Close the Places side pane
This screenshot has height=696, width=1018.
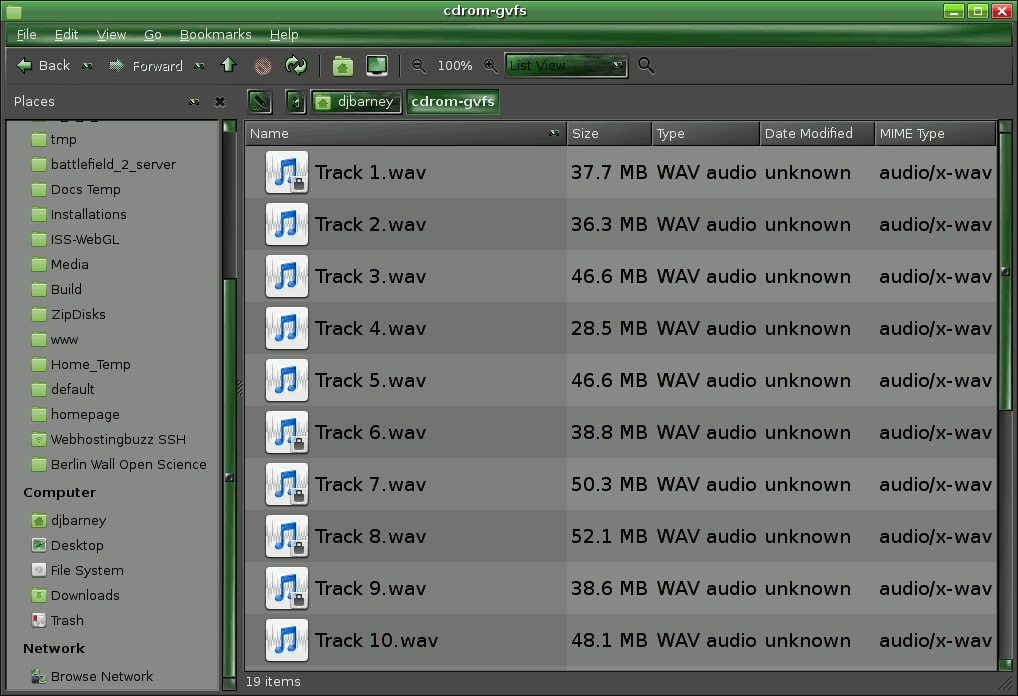[x=220, y=102]
